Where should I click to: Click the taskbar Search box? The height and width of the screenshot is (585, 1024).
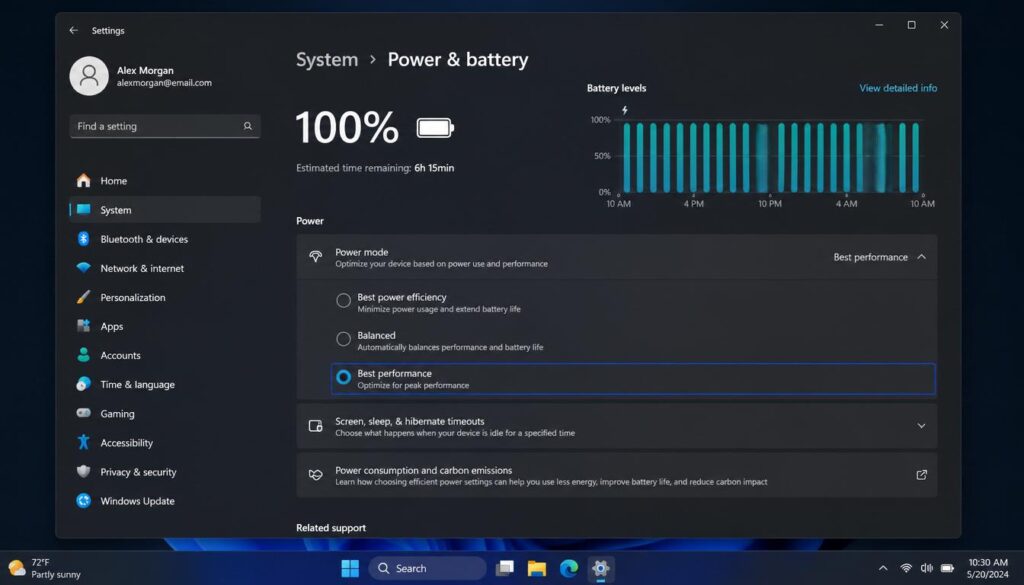(428, 568)
